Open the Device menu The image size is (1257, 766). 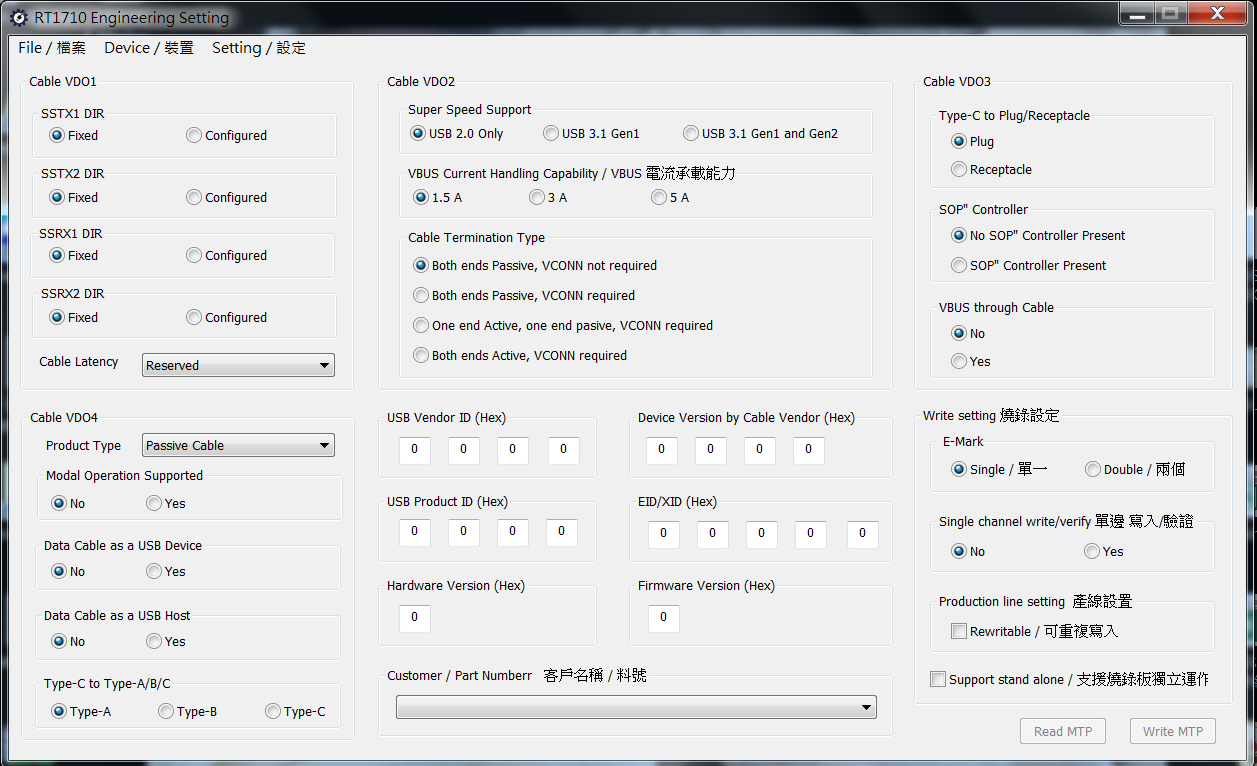click(x=148, y=48)
